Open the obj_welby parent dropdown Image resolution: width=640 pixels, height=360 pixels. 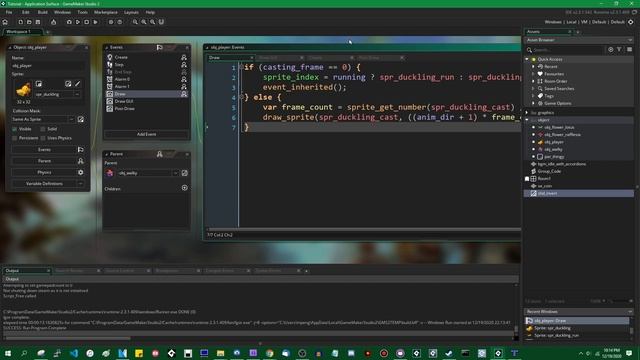pos(176,173)
